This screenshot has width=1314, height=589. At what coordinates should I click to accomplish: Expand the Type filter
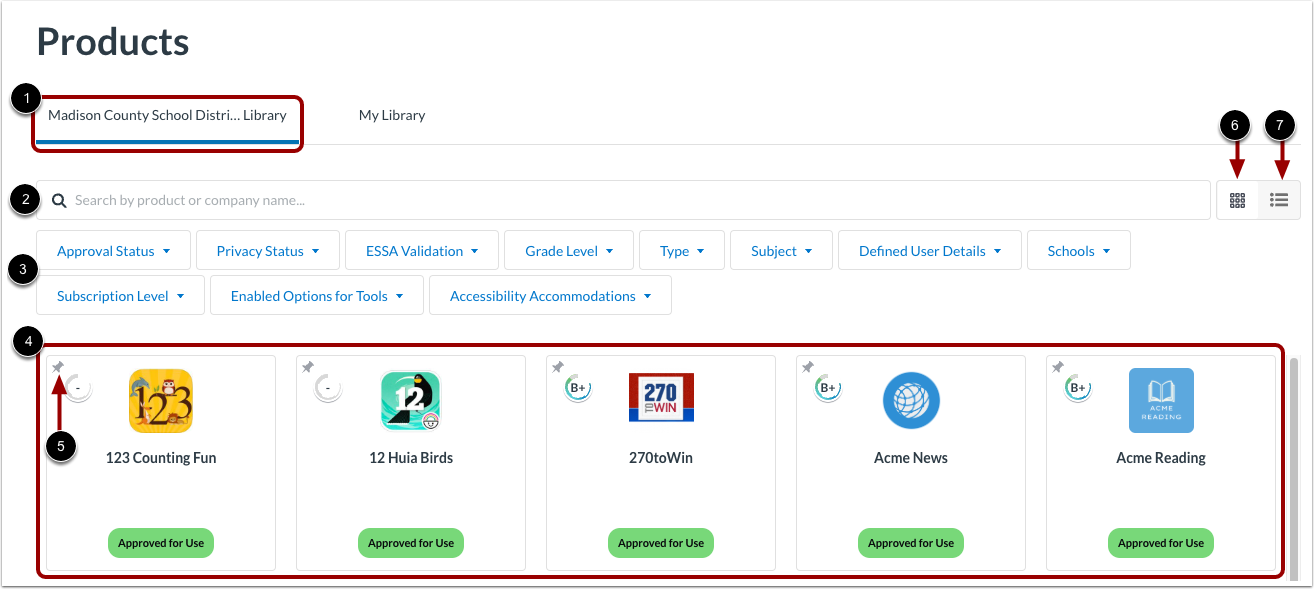click(682, 250)
